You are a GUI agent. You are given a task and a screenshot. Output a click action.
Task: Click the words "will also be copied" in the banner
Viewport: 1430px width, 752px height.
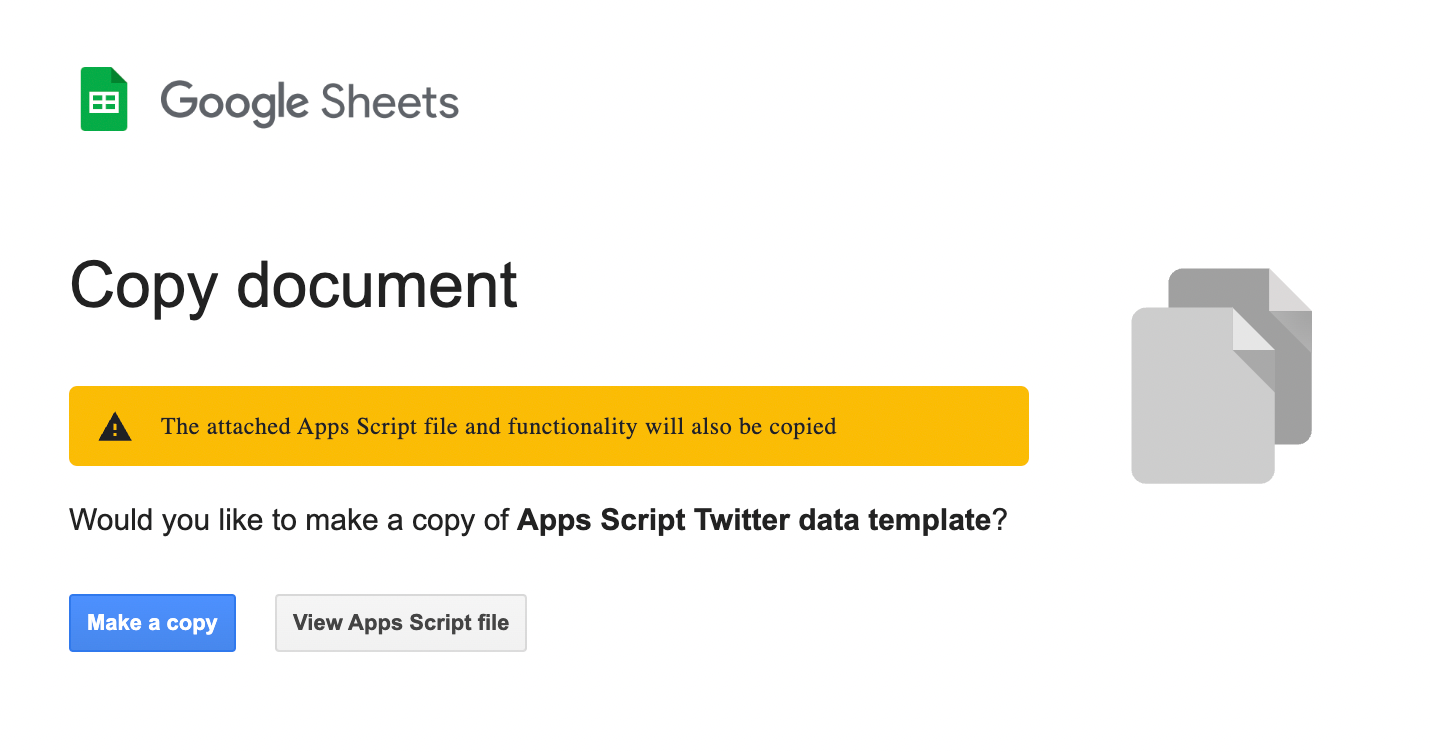(740, 427)
